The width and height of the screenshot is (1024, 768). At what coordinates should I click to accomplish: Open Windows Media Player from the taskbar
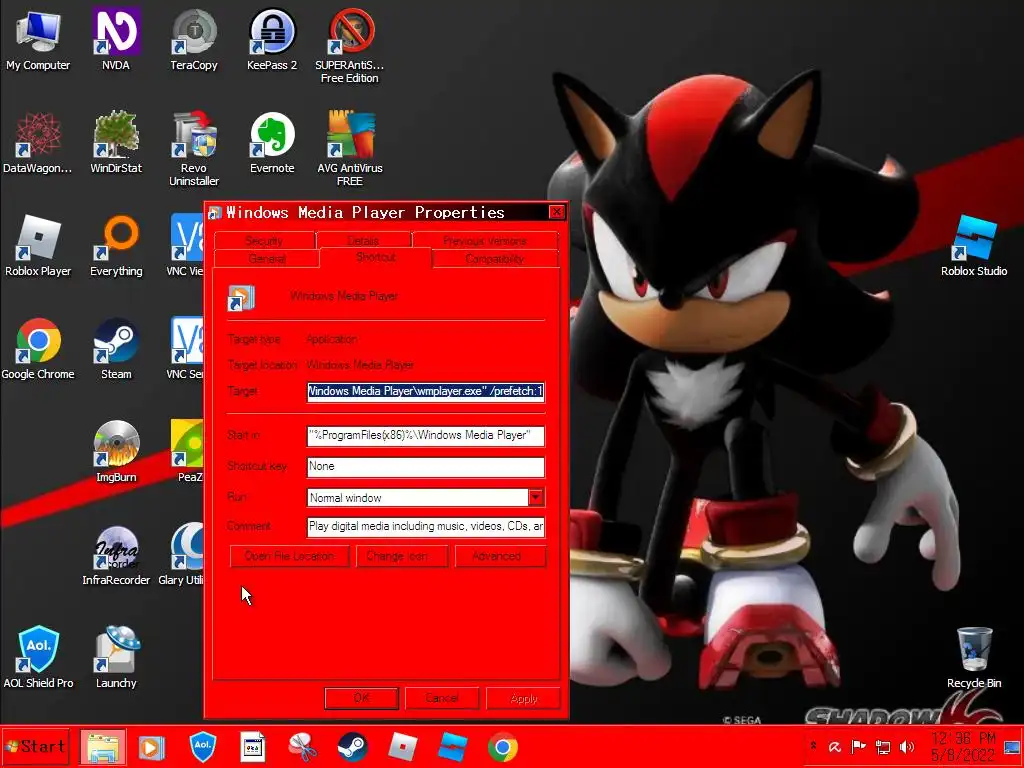pos(152,747)
